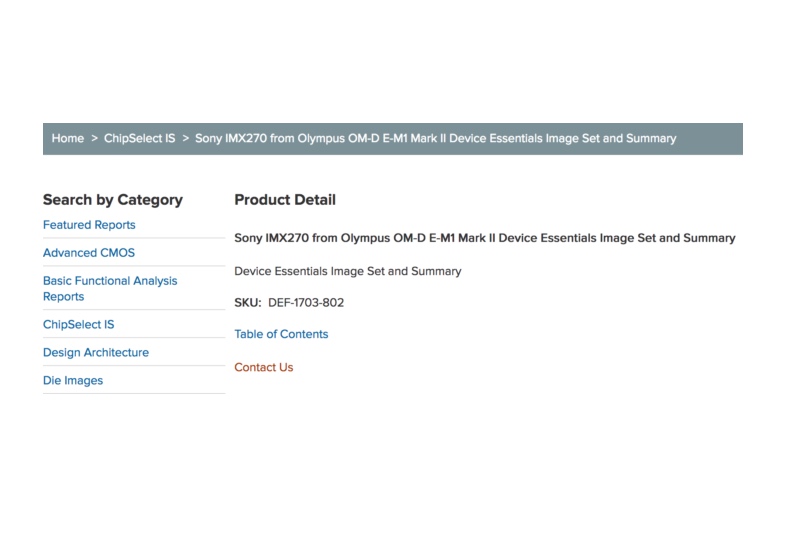Select the Advanced CMOS category
The height and width of the screenshot is (533, 800).
[x=88, y=253]
